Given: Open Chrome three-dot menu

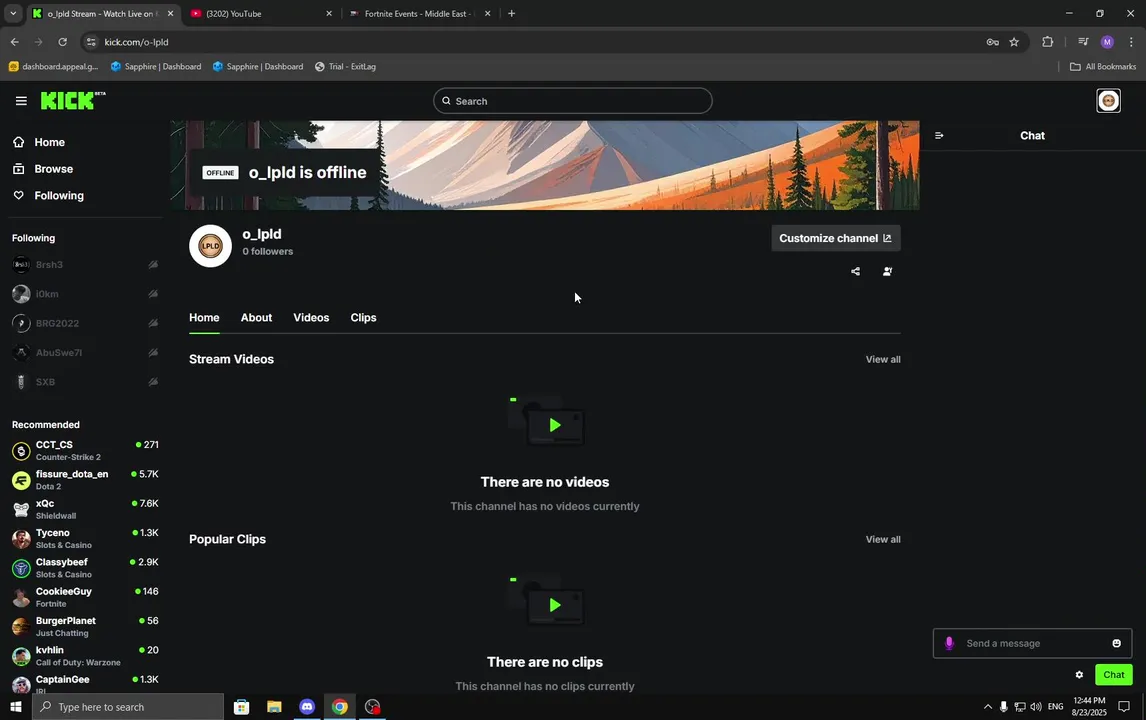Looking at the screenshot, I should click(x=1131, y=42).
